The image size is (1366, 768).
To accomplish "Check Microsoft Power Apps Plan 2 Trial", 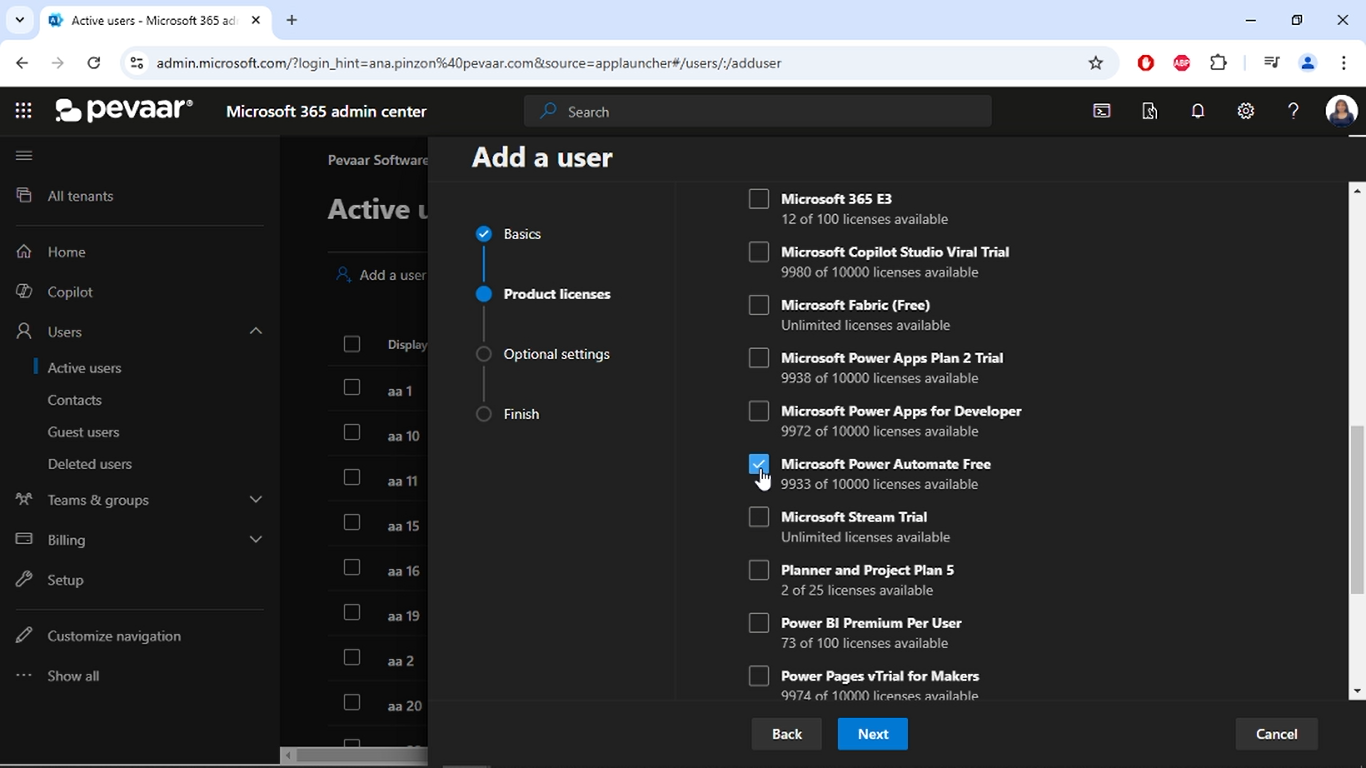I will click(x=759, y=358).
